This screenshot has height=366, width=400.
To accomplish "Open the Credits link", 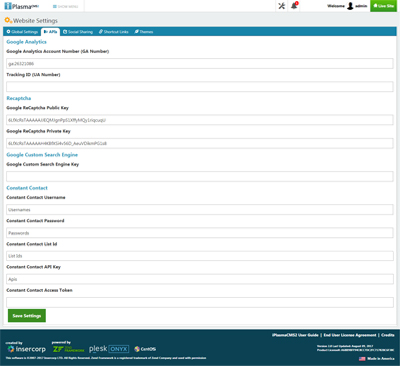I will pyautogui.click(x=388, y=335).
